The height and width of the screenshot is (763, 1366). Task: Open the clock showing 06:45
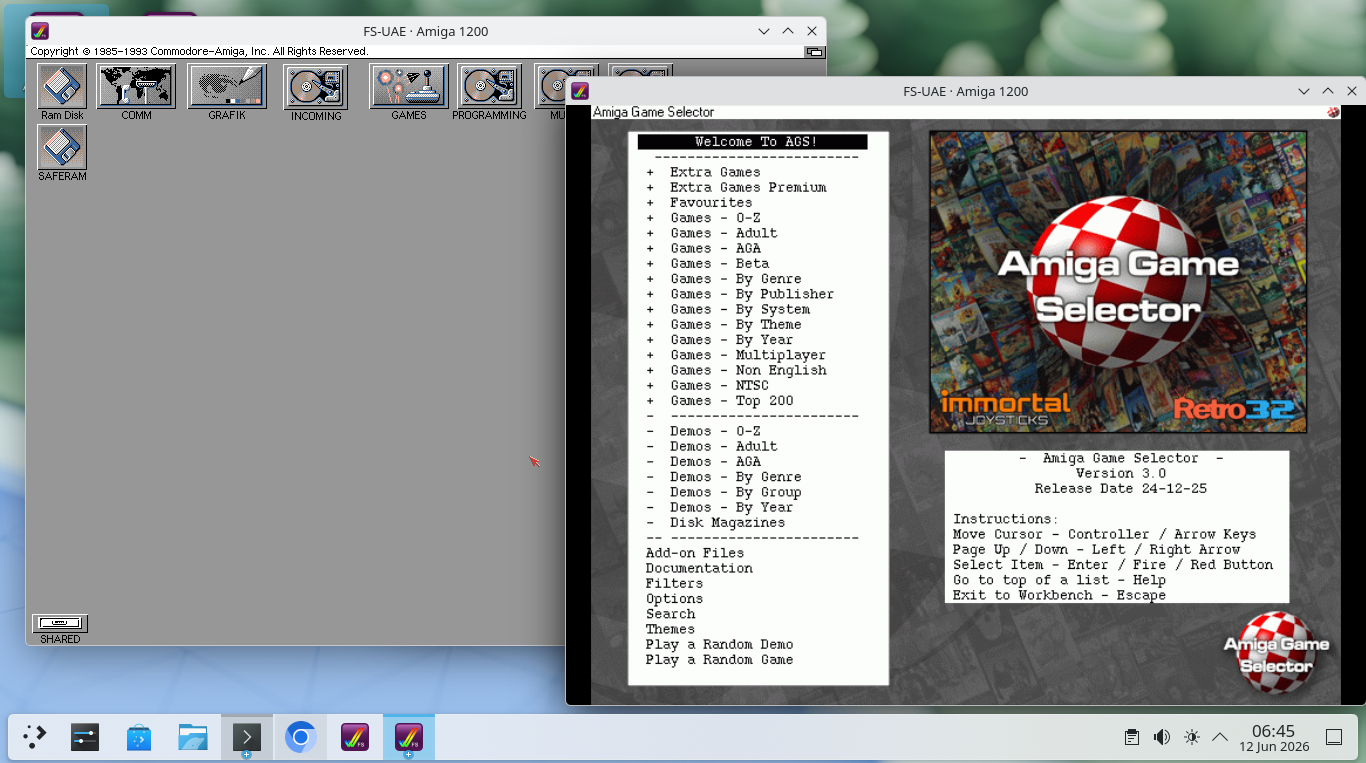point(1273,738)
